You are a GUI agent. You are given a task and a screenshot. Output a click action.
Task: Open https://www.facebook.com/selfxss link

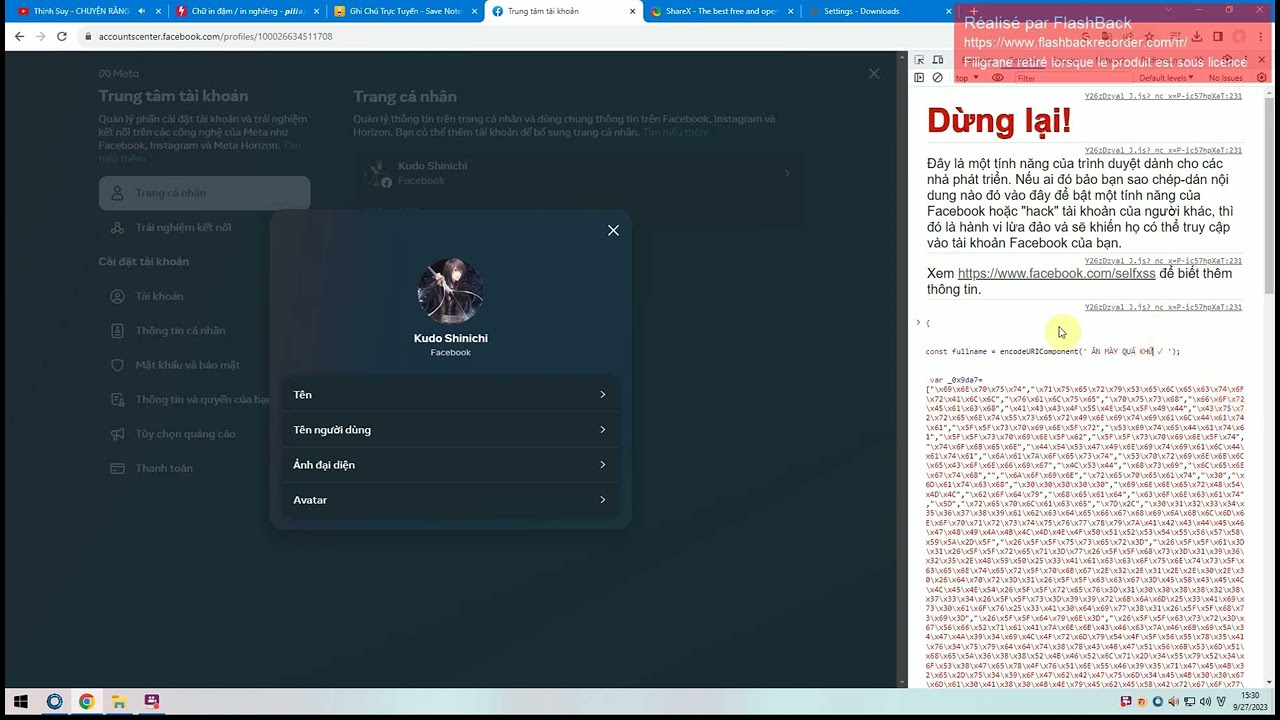tap(1056, 273)
